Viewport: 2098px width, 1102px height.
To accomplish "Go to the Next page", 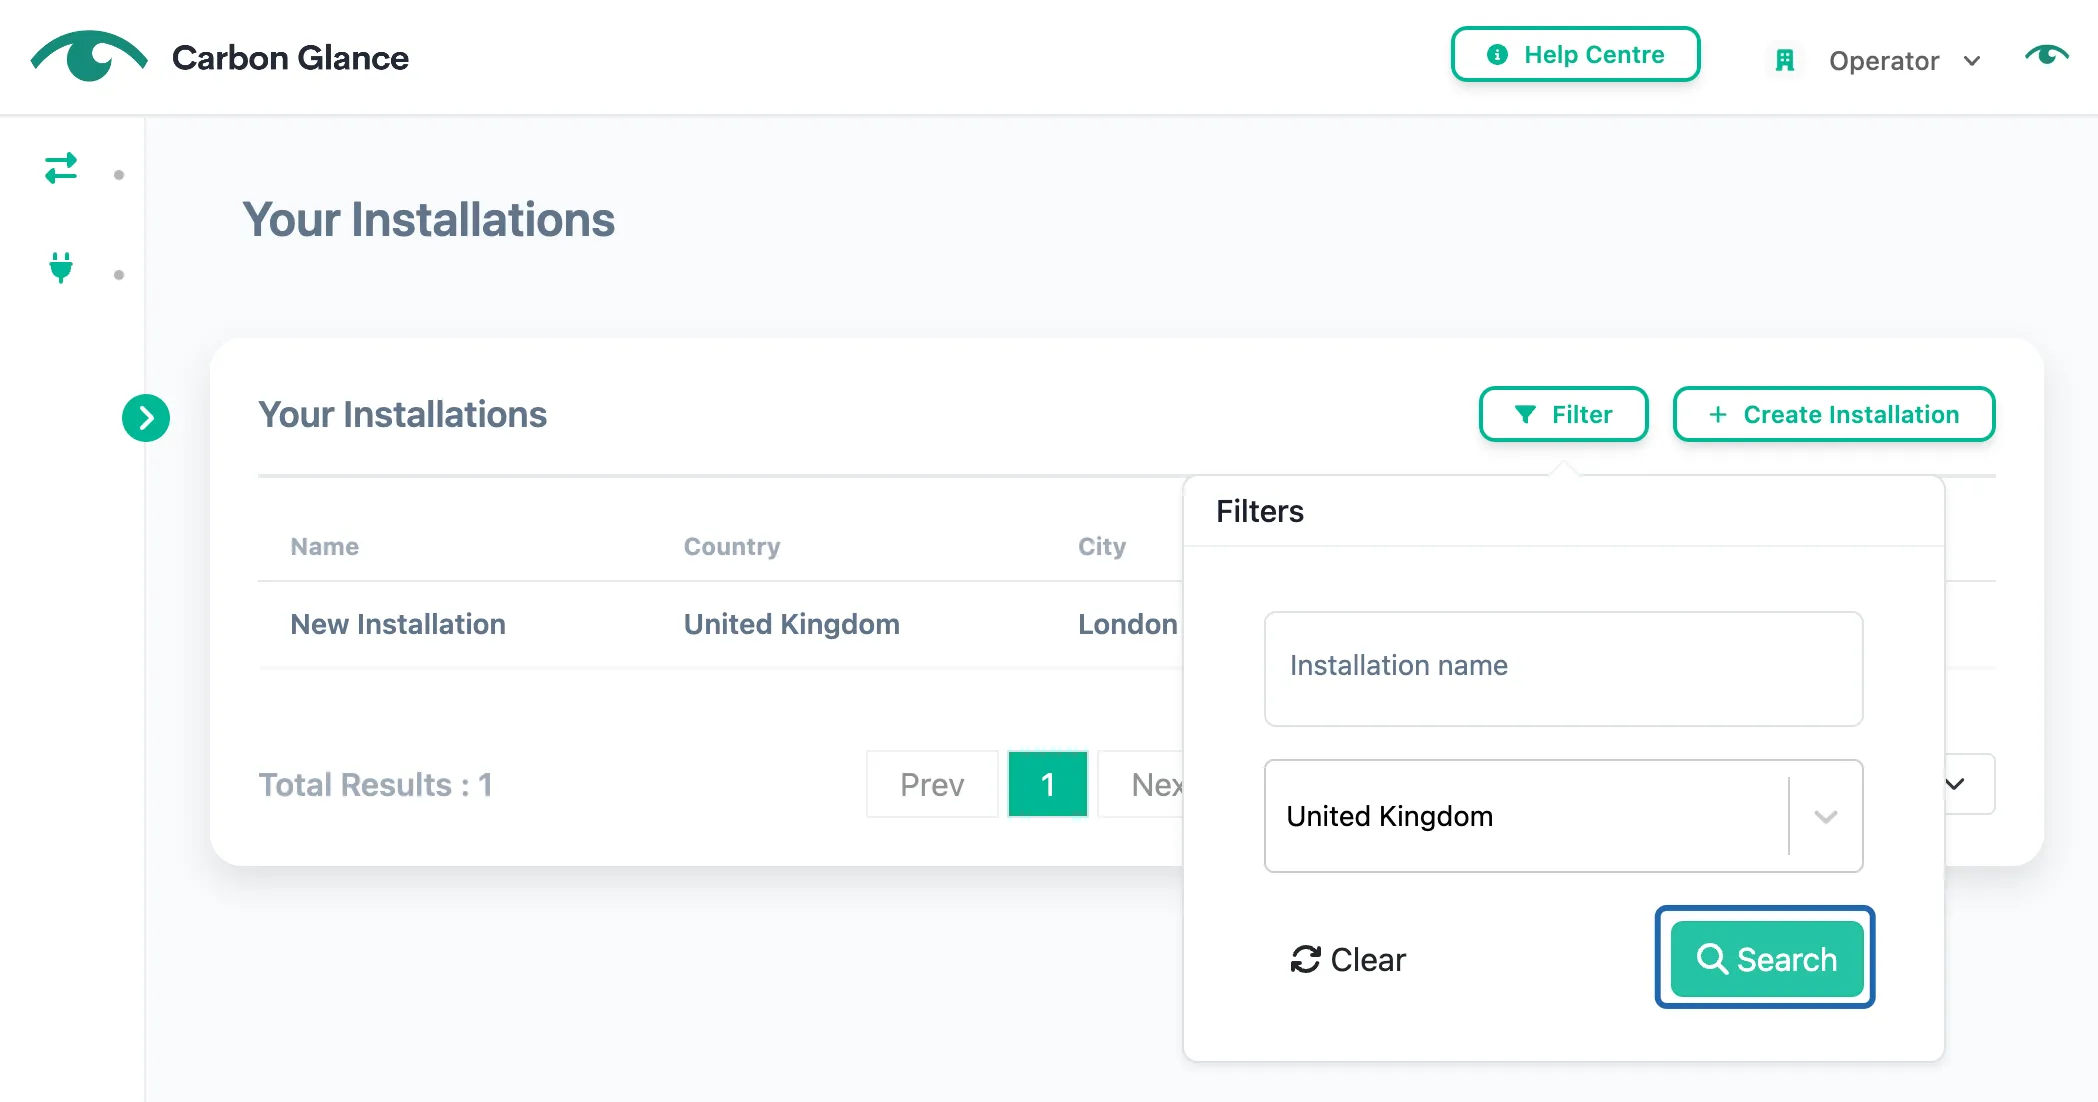I will click(1142, 785).
